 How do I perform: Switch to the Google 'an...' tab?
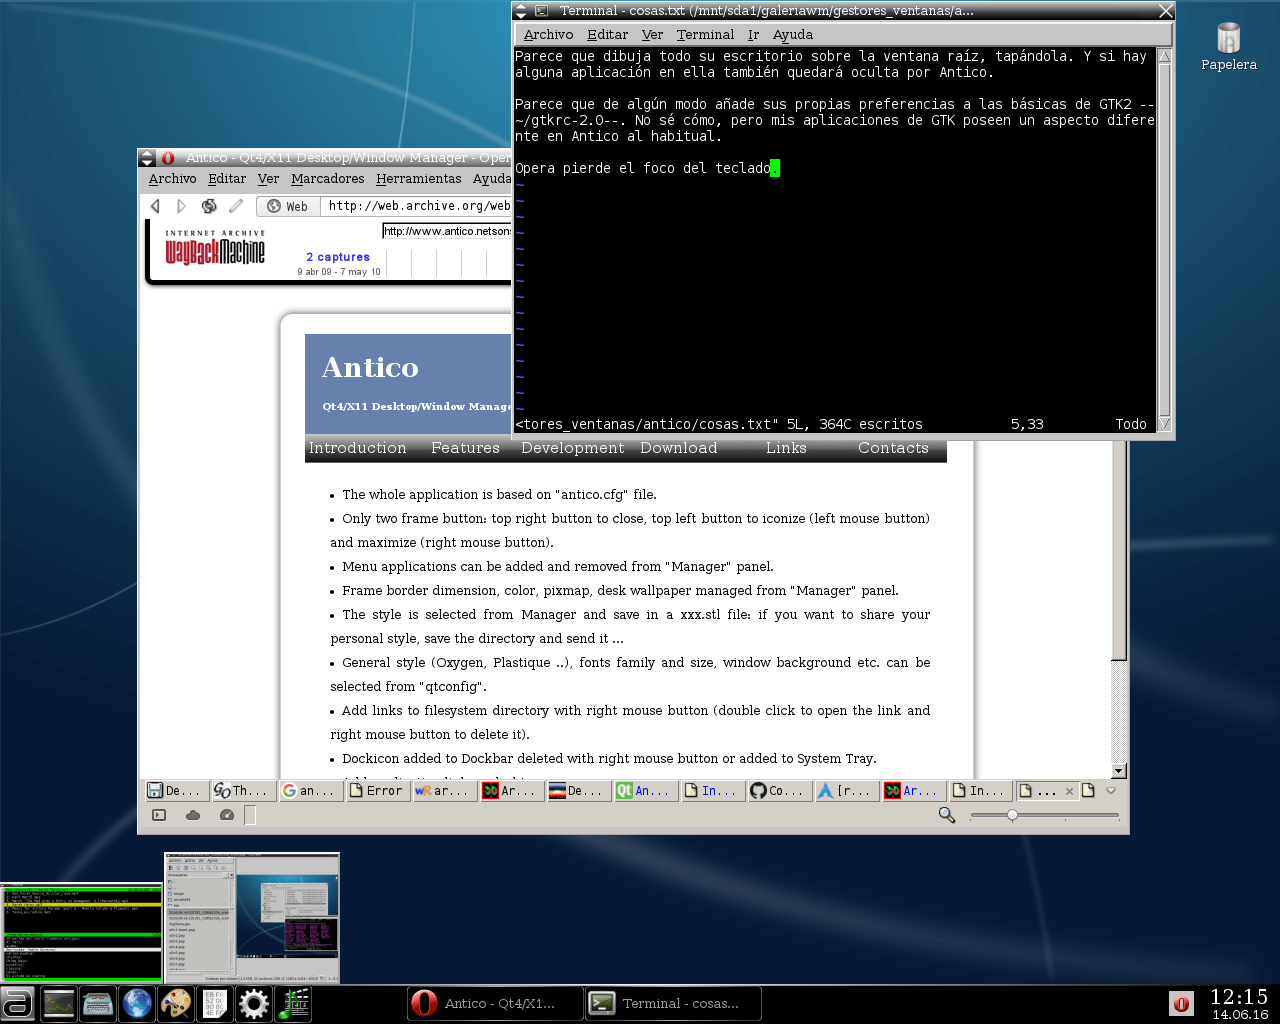pos(310,791)
